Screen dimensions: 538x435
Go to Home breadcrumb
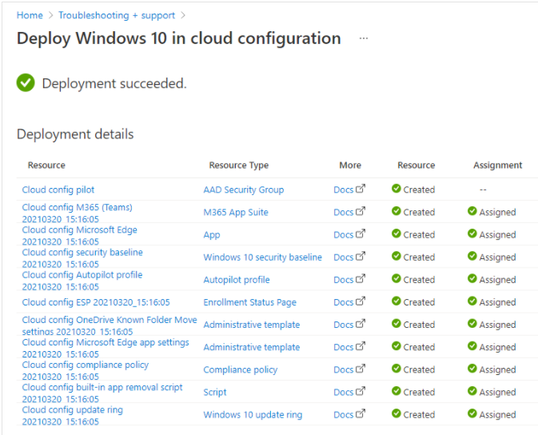tap(30, 15)
